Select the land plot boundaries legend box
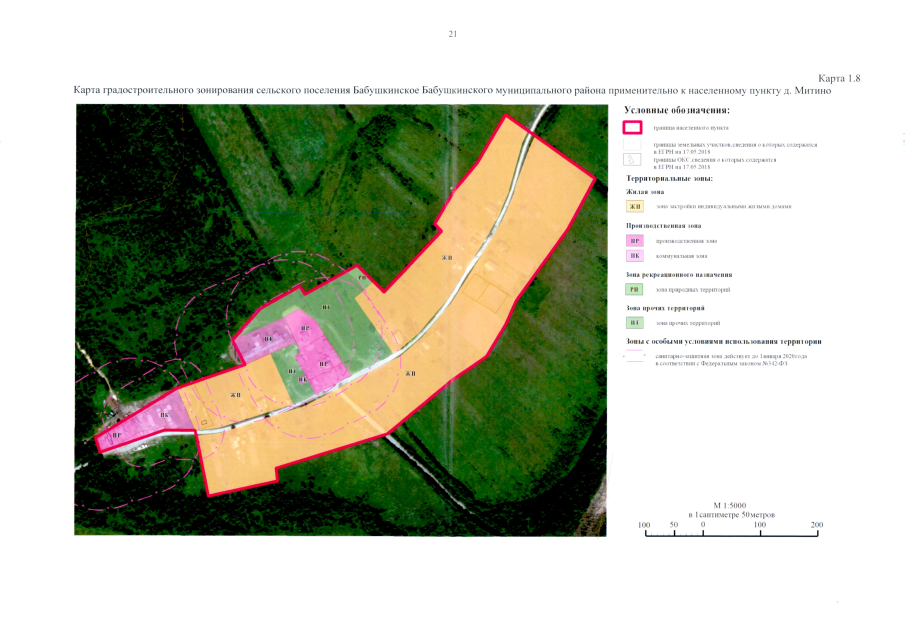Image resolution: width=905 pixels, height=640 pixels. [632, 146]
